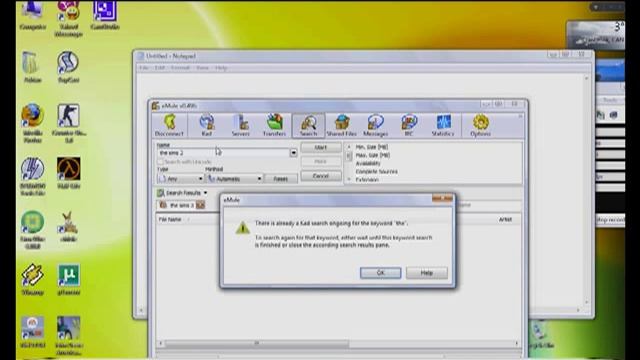Viewport: 640px width, 360px height.
Task: Open the uTorrent desktop icon
Action: 68,280
